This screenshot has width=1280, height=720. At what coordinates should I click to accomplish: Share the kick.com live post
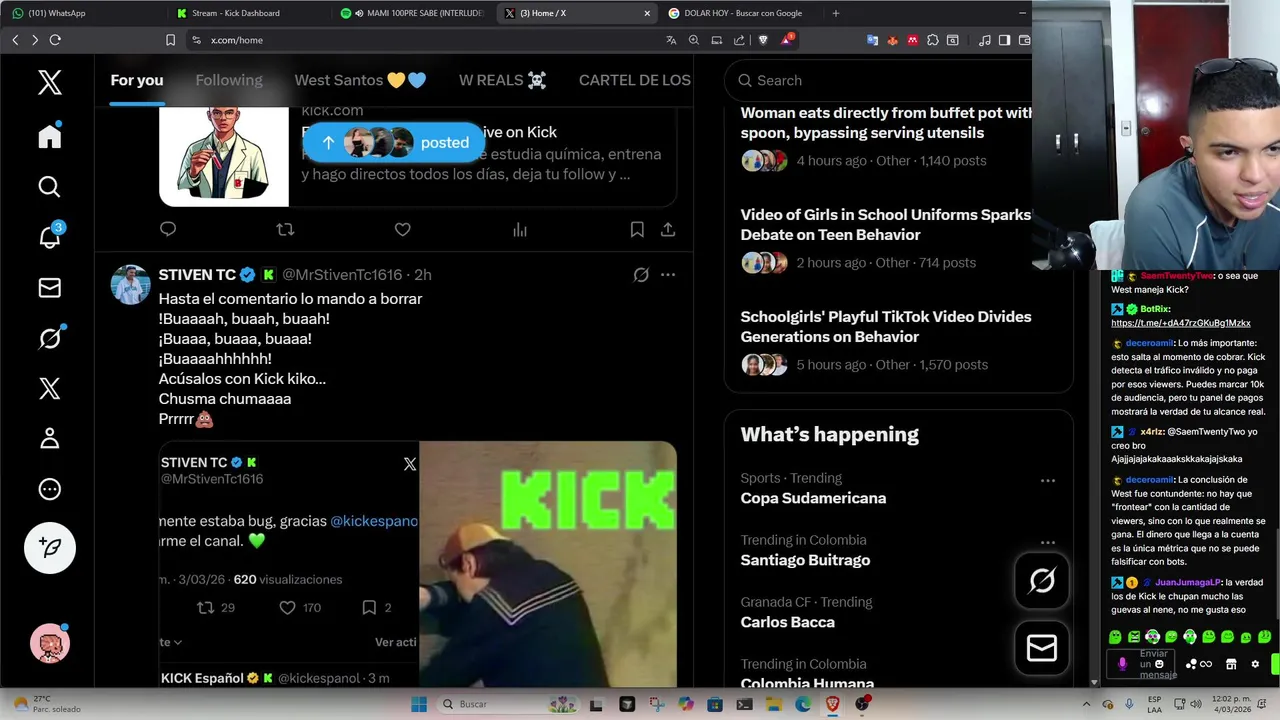(x=668, y=229)
